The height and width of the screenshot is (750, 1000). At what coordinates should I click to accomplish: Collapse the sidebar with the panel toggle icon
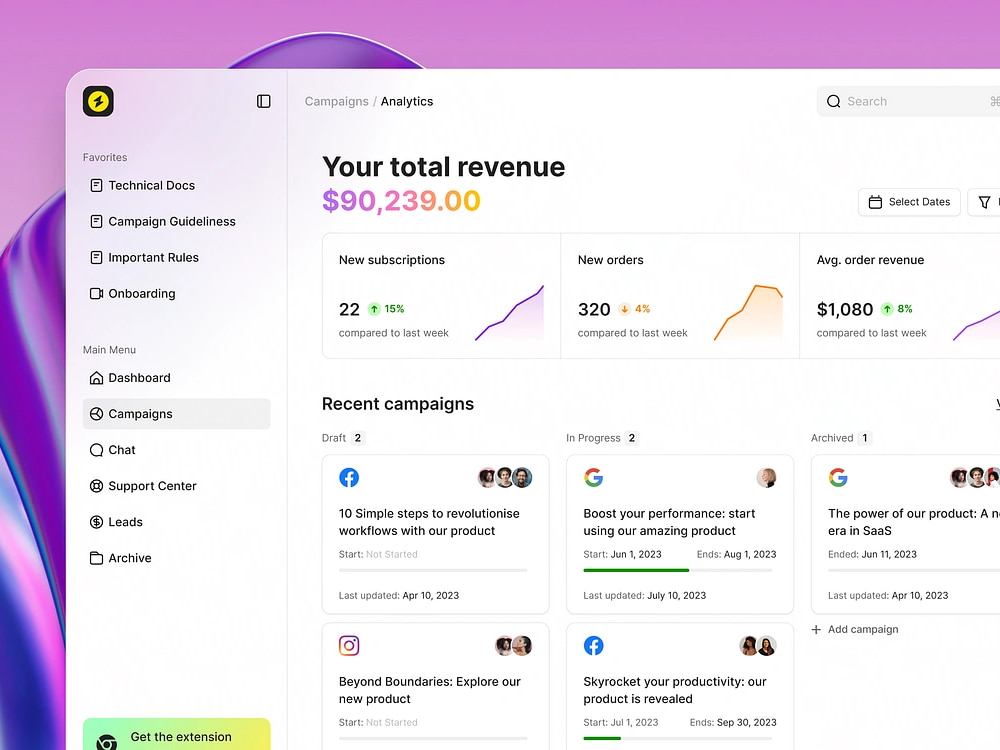(263, 101)
